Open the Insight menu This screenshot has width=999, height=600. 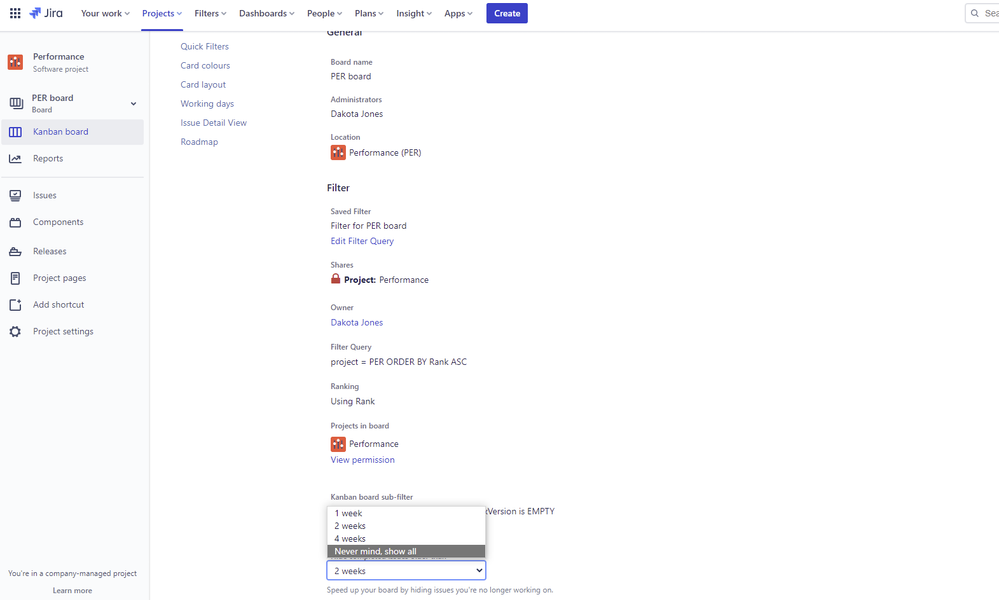pos(413,13)
